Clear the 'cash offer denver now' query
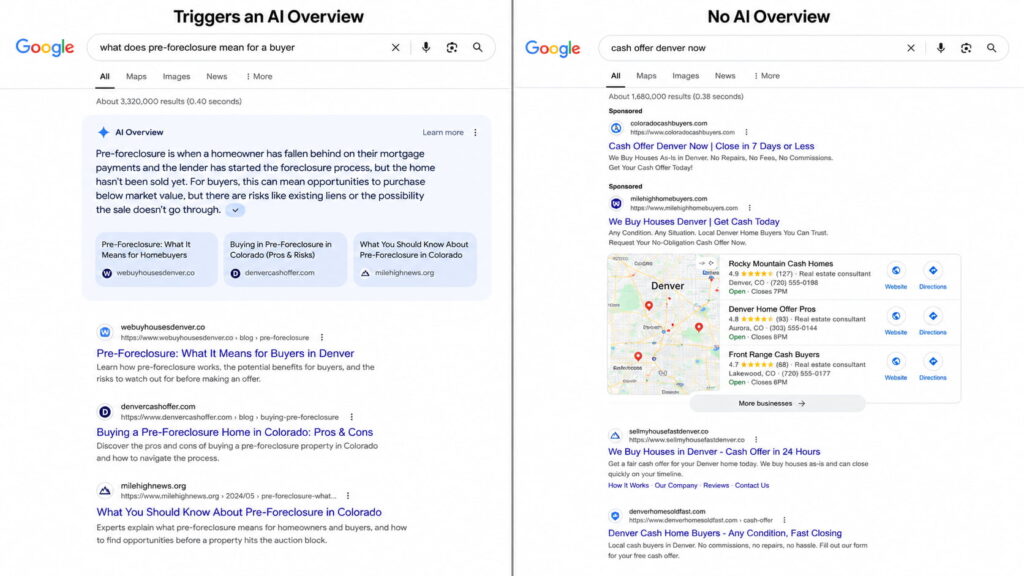1024x576 pixels. click(x=910, y=48)
